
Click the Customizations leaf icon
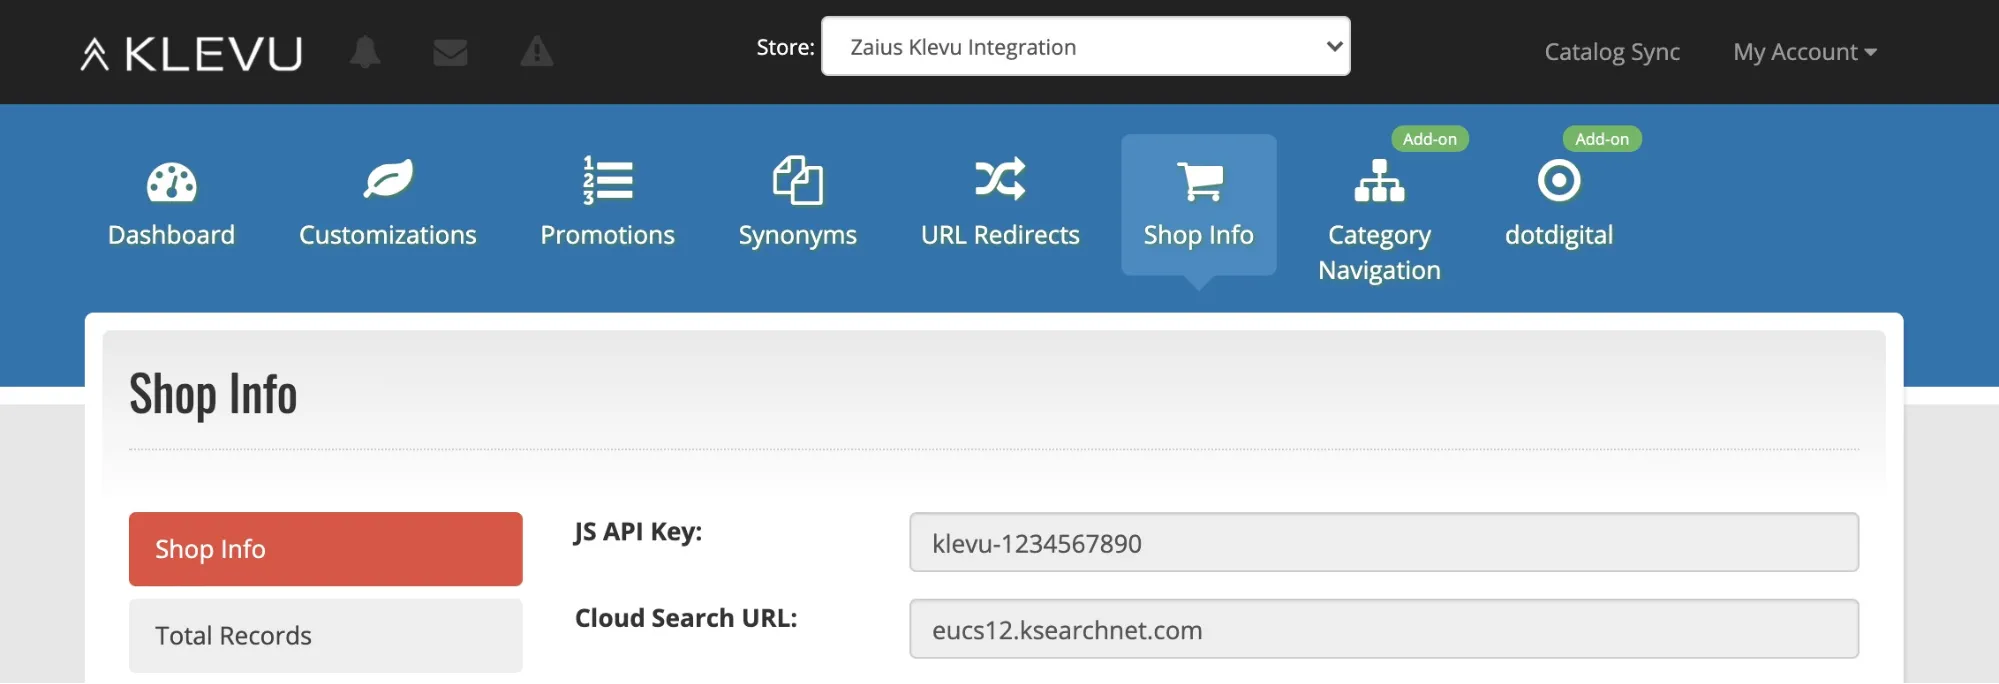(388, 180)
